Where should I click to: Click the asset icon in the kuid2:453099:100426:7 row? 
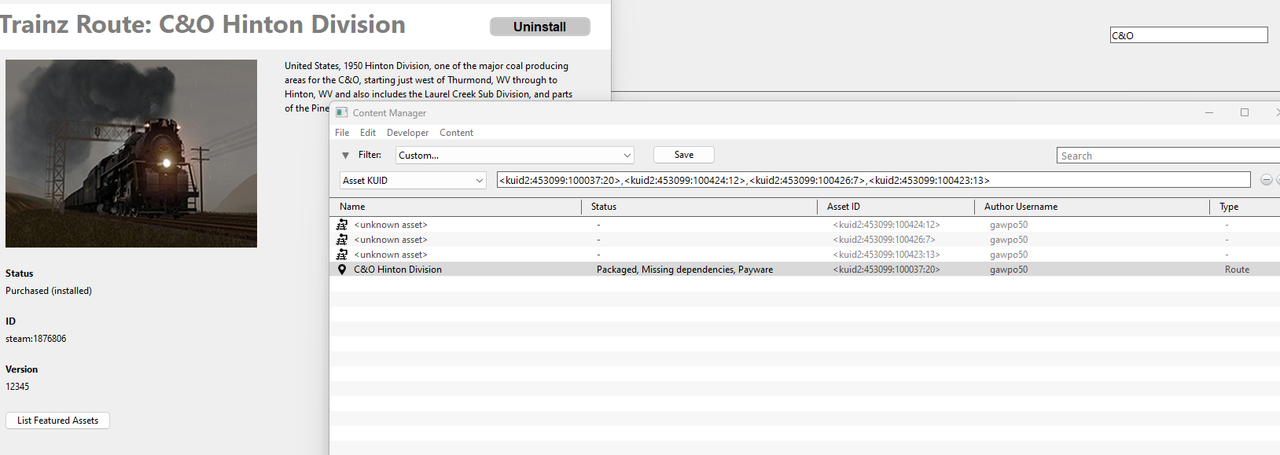tap(342, 240)
